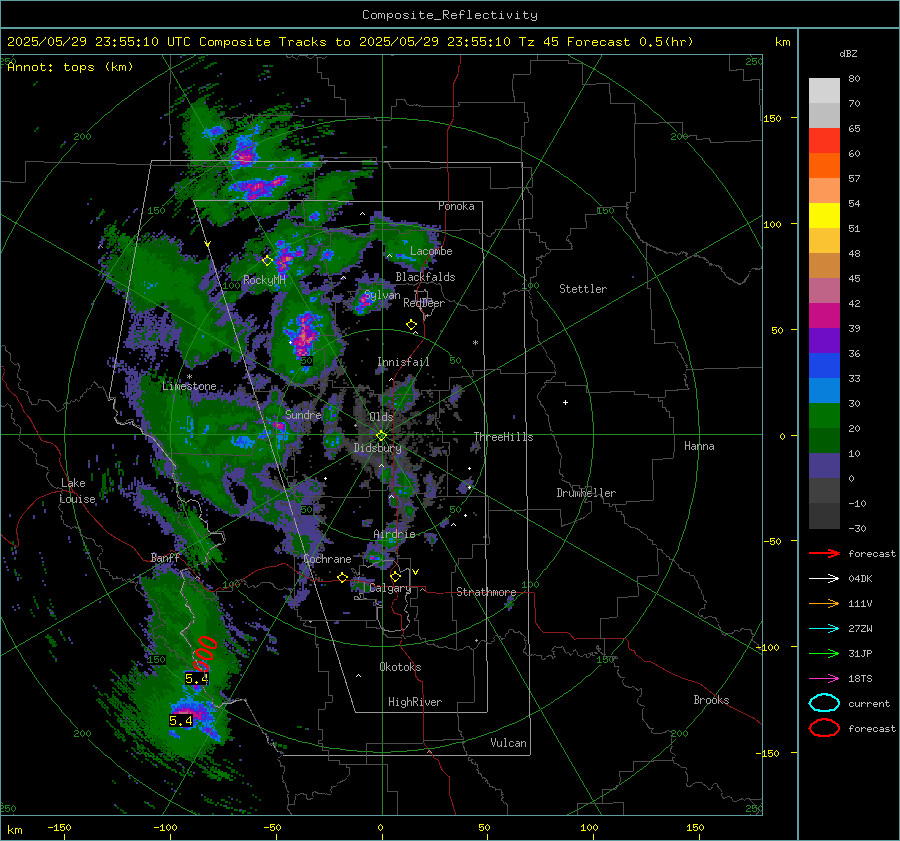The height and width of the screenshot is (841, 900).
Task: Select the red 60-65 dBZ swatch
Action: click(824, 141)
